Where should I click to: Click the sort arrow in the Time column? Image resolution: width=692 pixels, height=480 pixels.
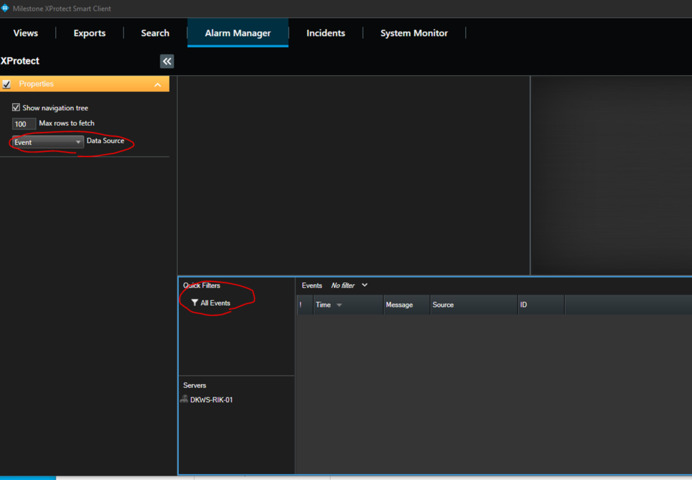point(339,305)
